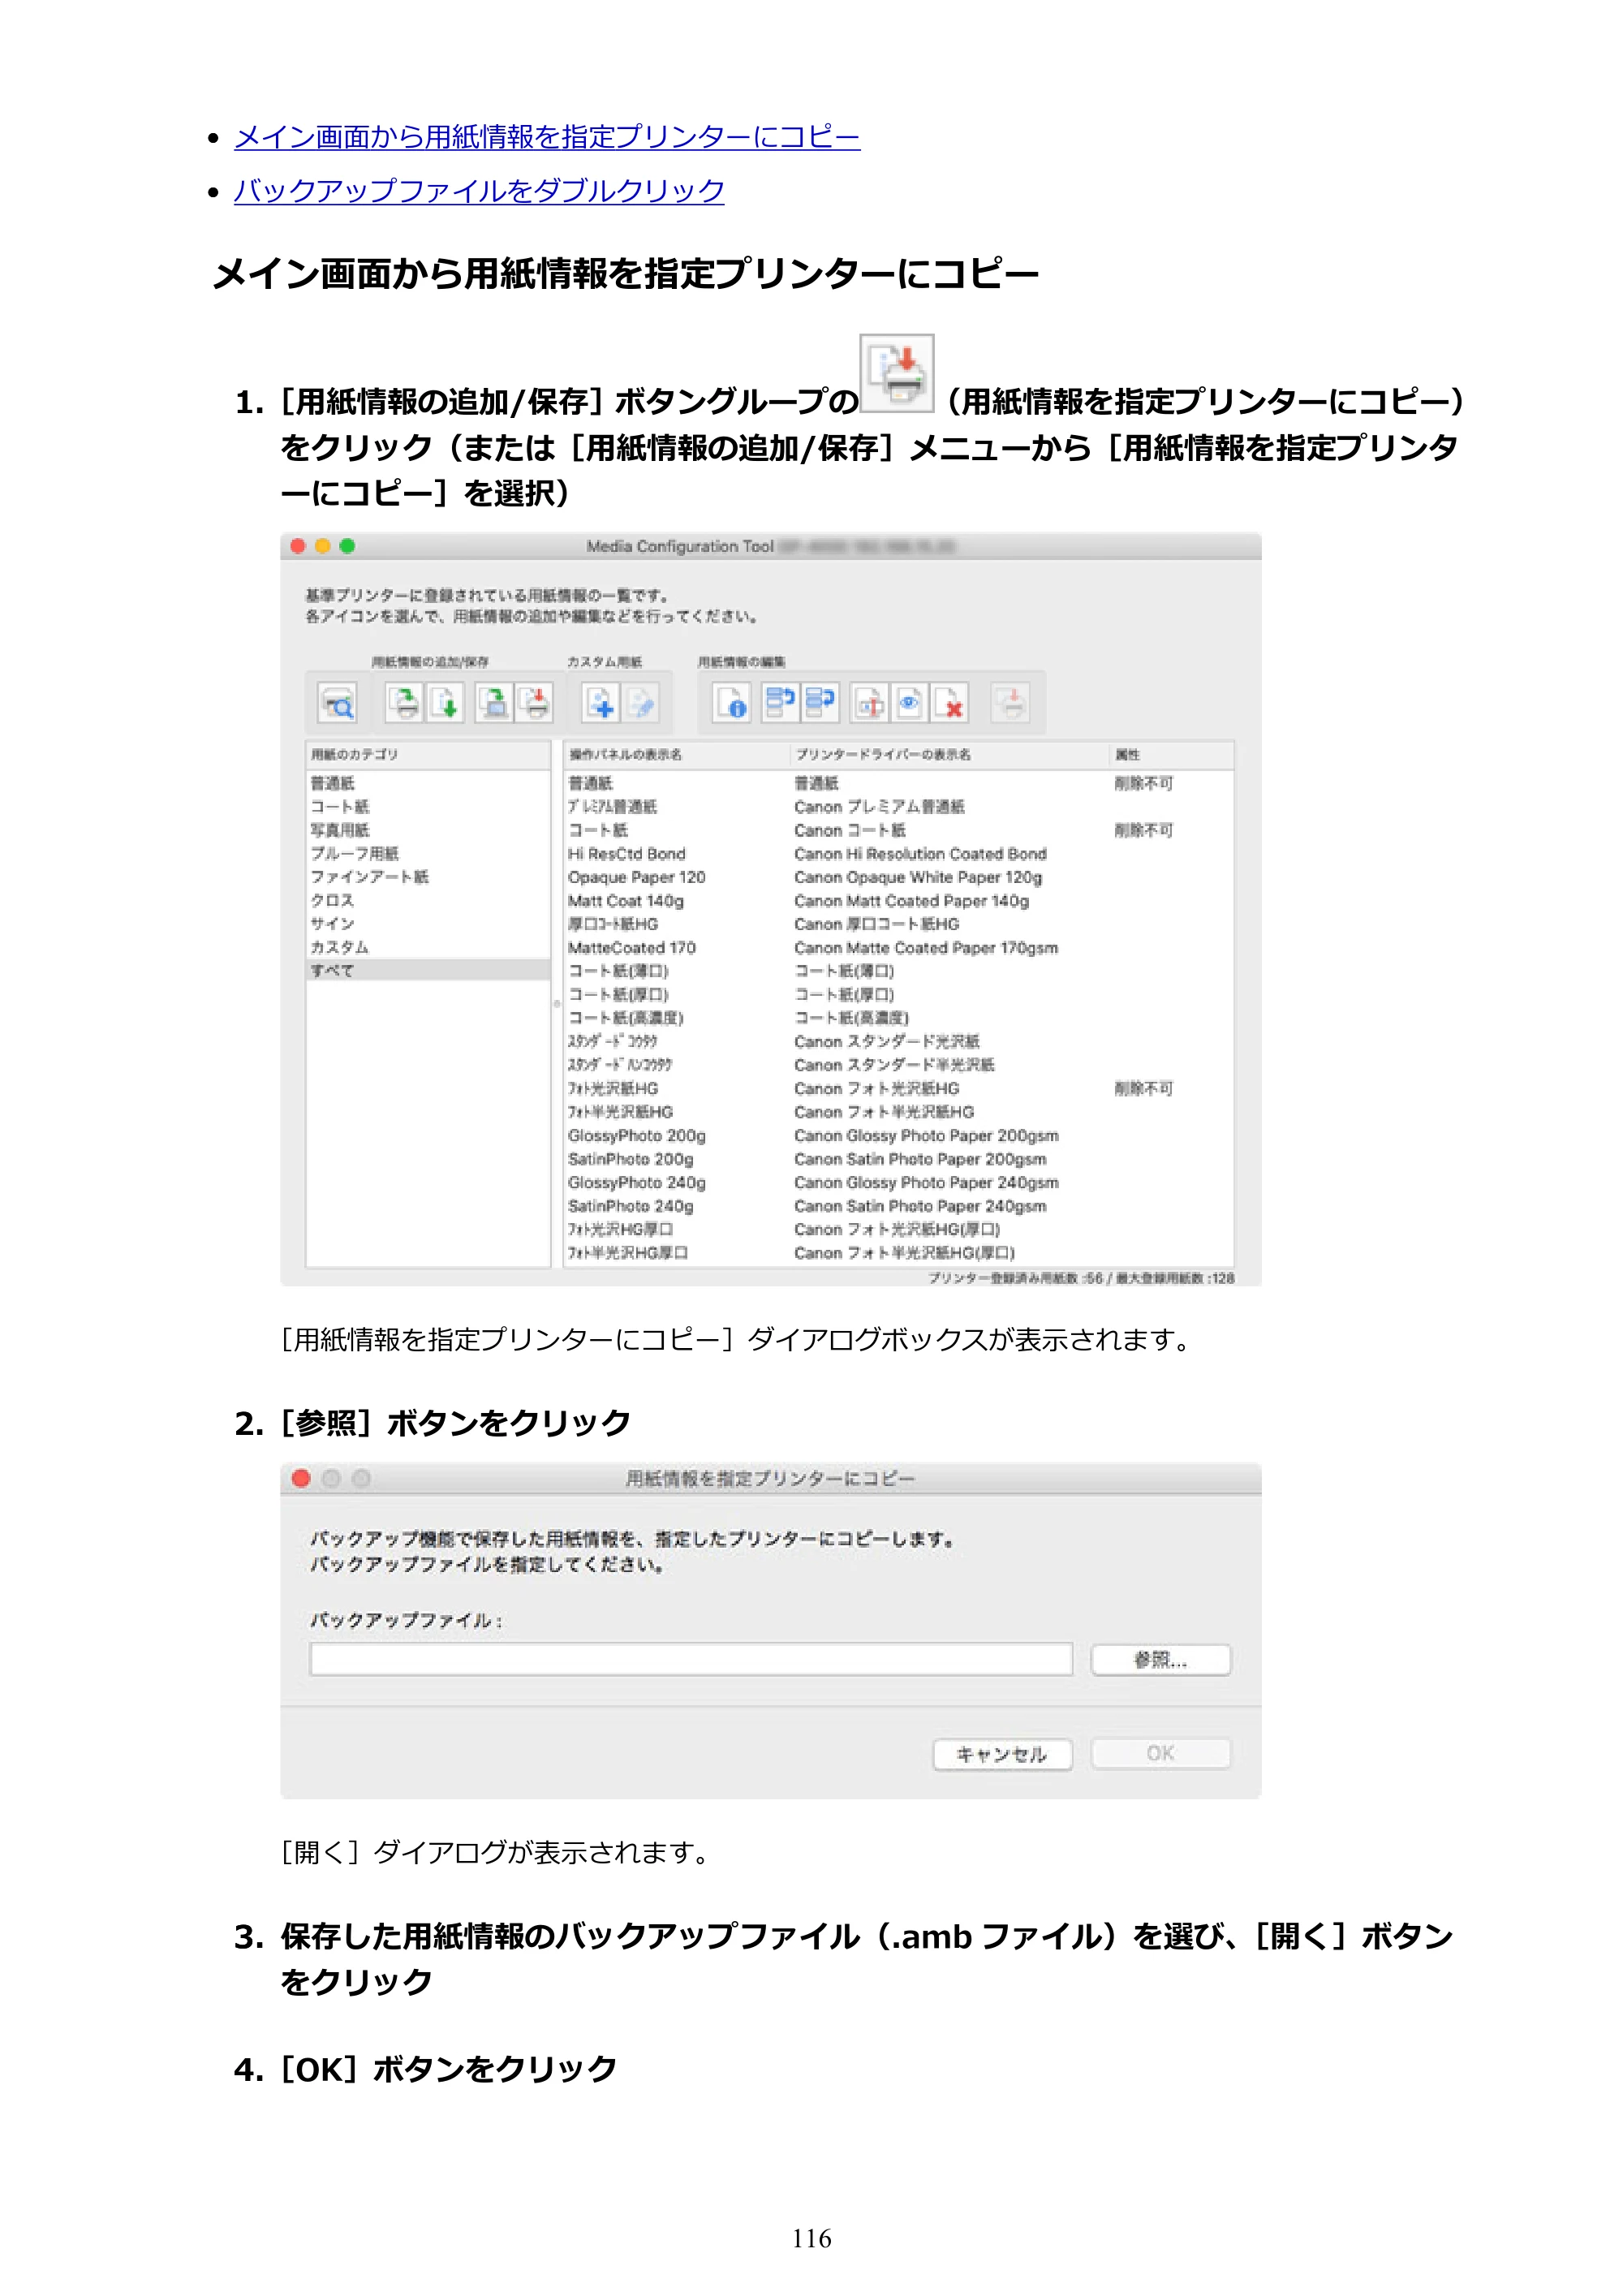Click the copy paper info to specified printer icon
This screenshot has height=2296, width=1623.
[535, 702]
